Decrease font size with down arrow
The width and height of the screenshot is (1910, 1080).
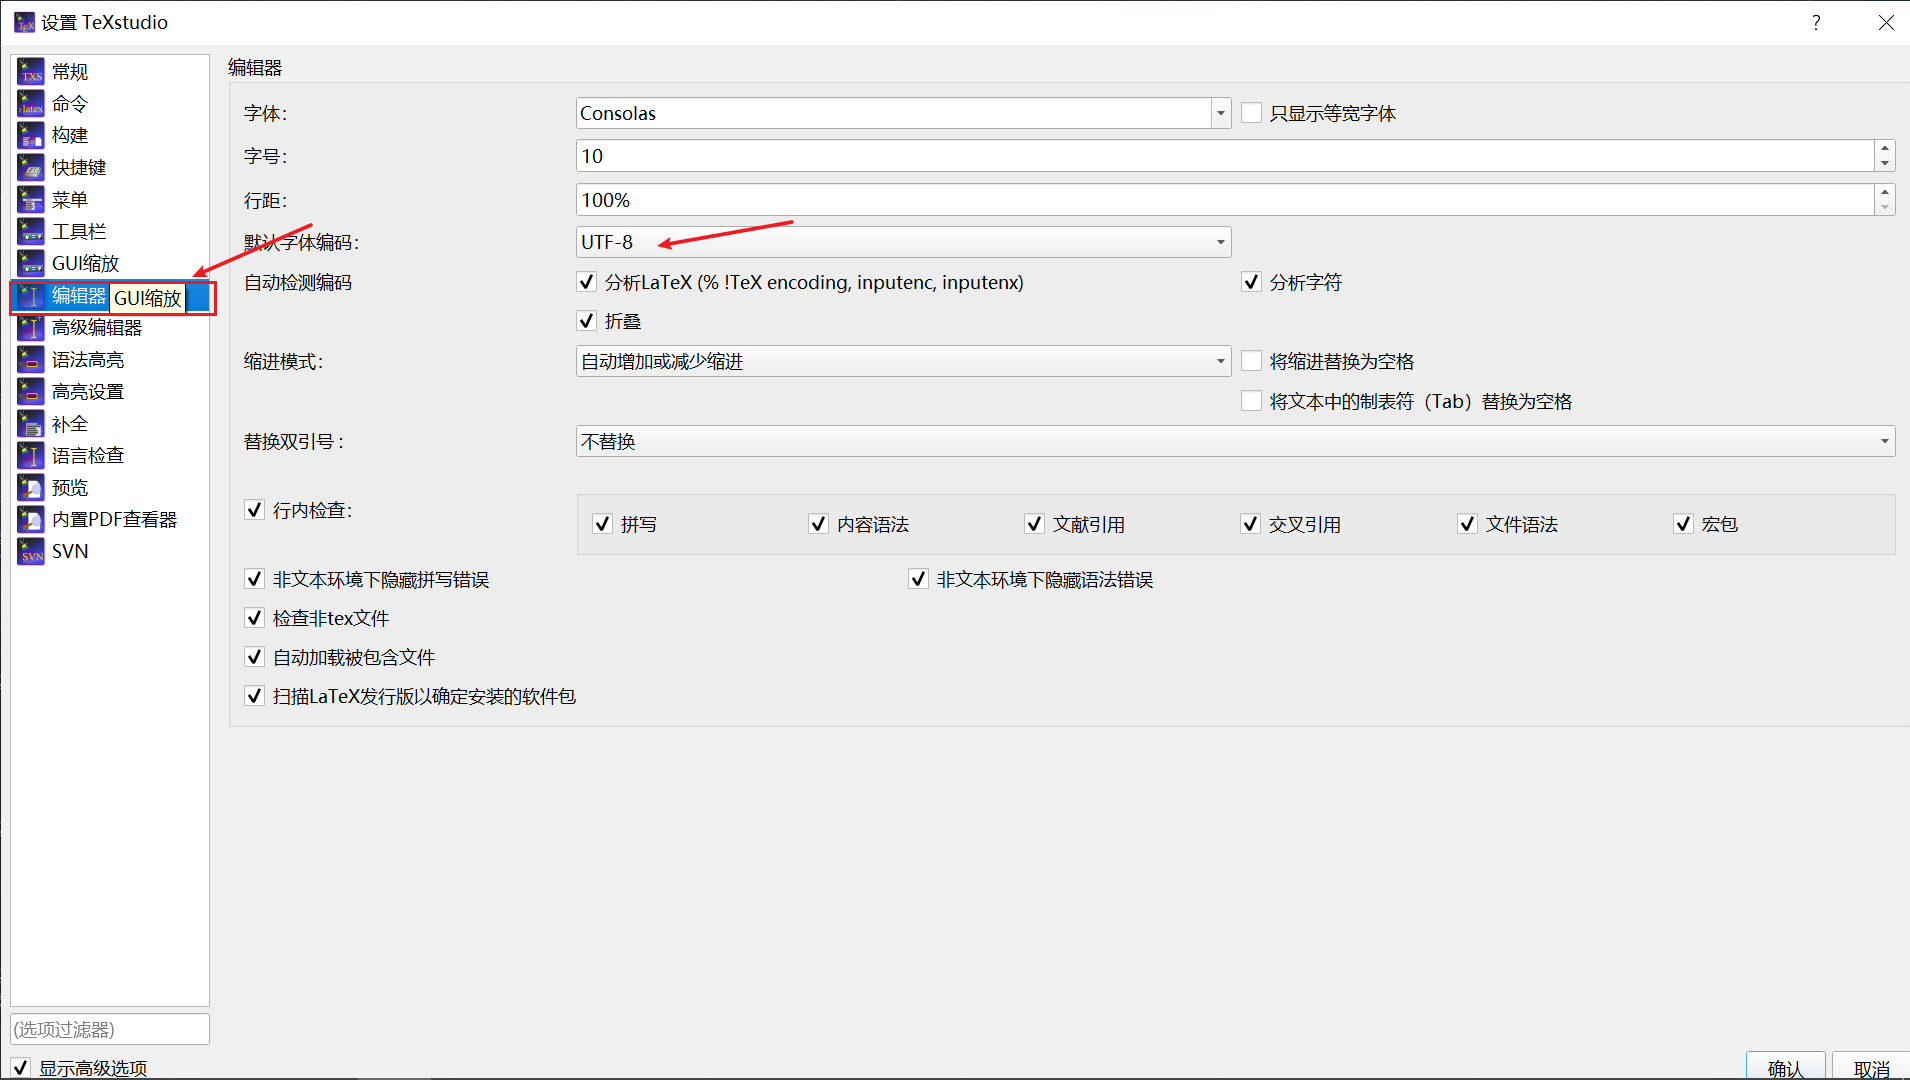tap(1885, 163)
